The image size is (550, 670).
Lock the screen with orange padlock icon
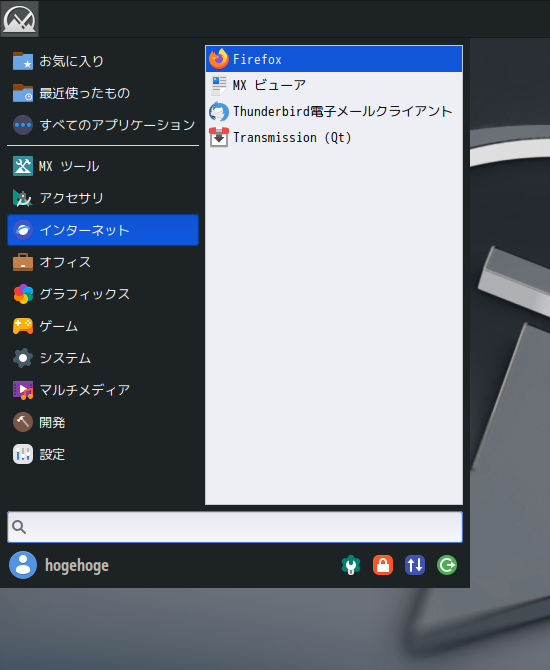point(383,565)
